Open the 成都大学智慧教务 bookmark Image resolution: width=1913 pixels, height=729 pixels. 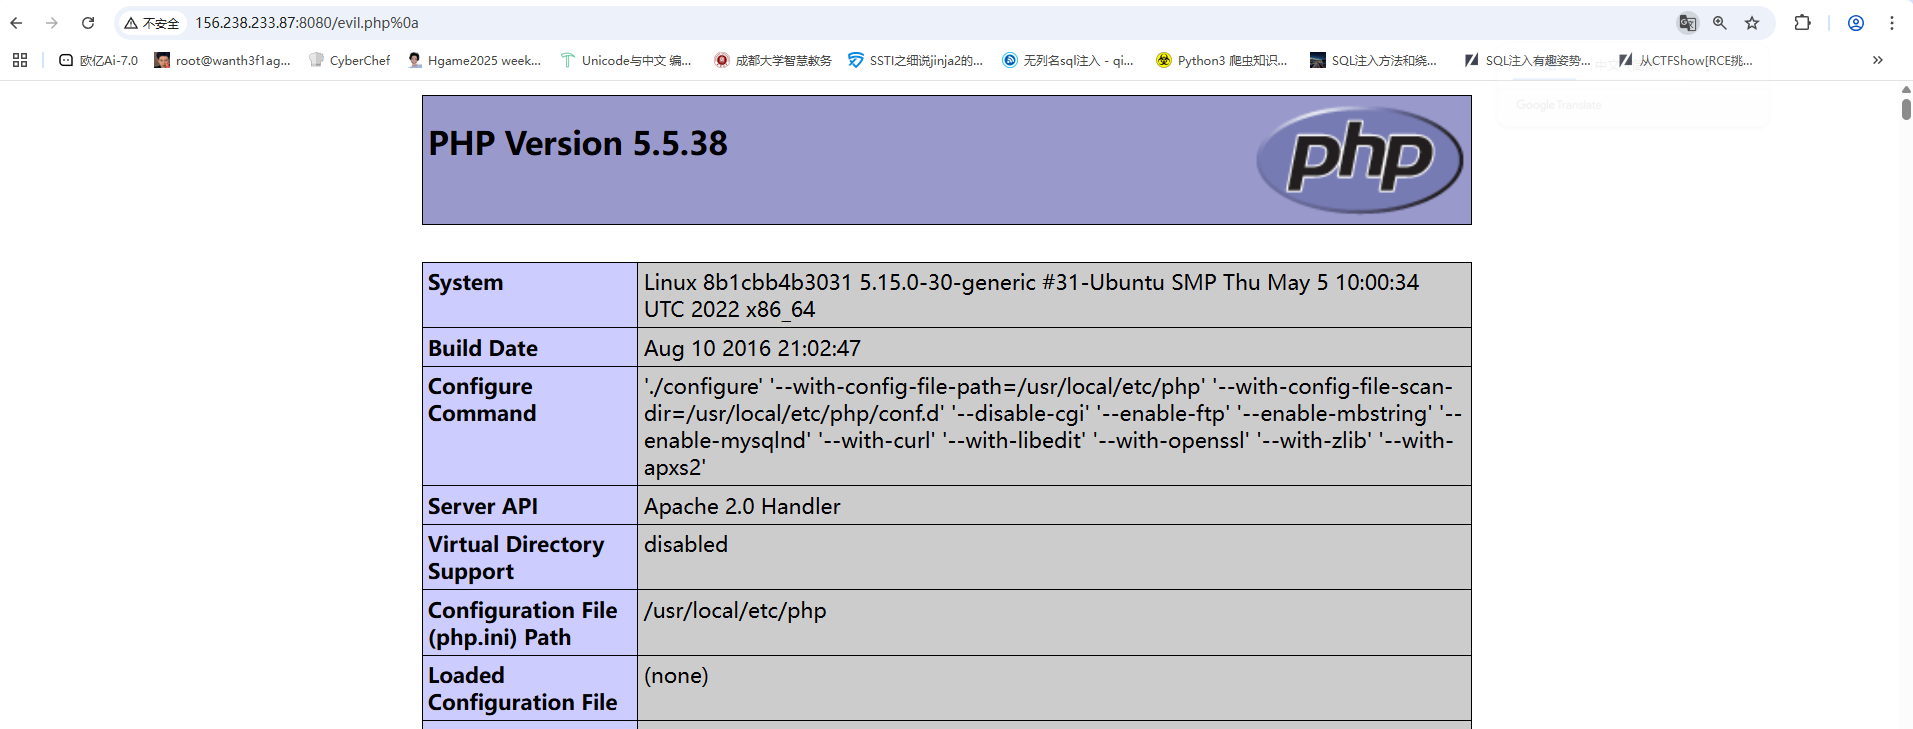(773, 60)
